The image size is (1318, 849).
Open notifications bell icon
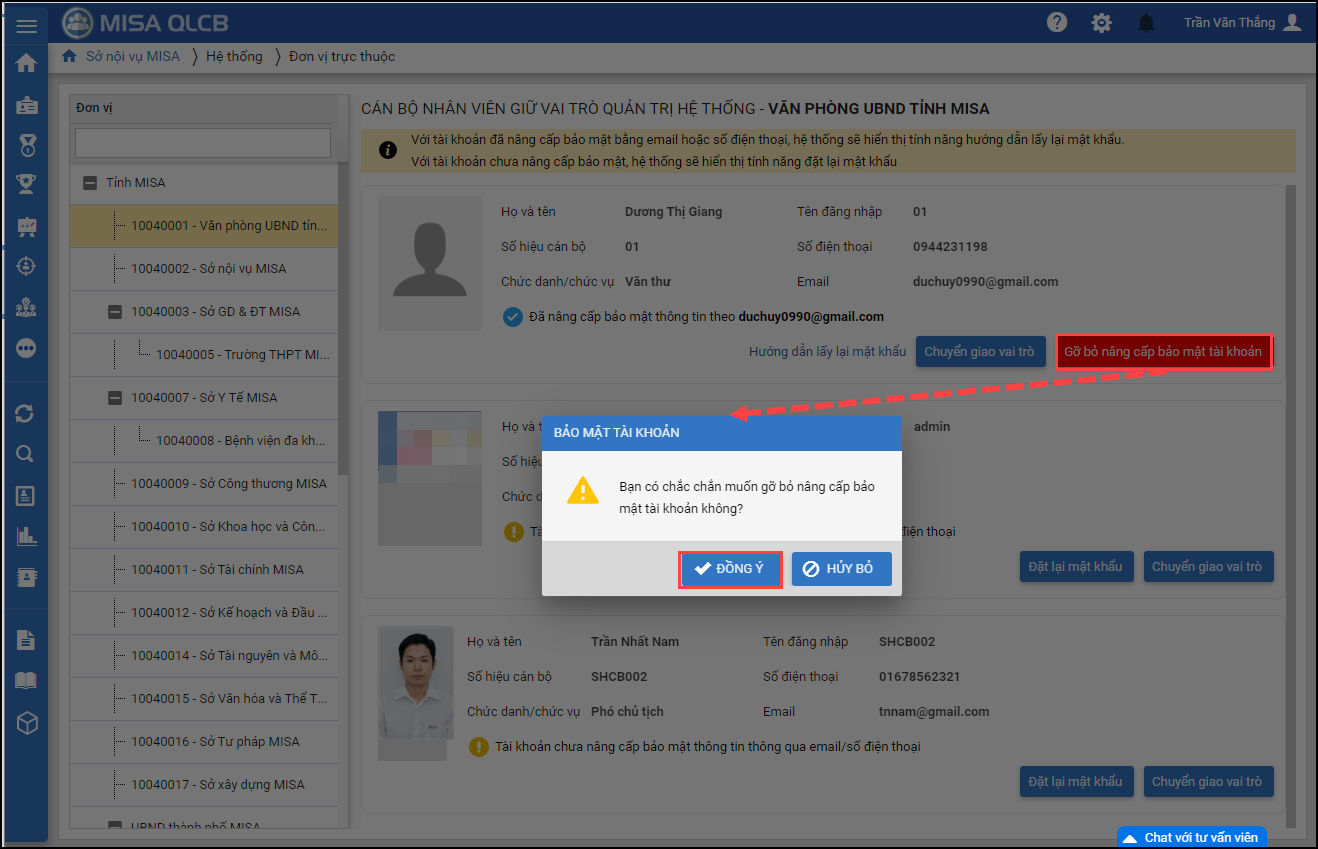[1146, 23]
